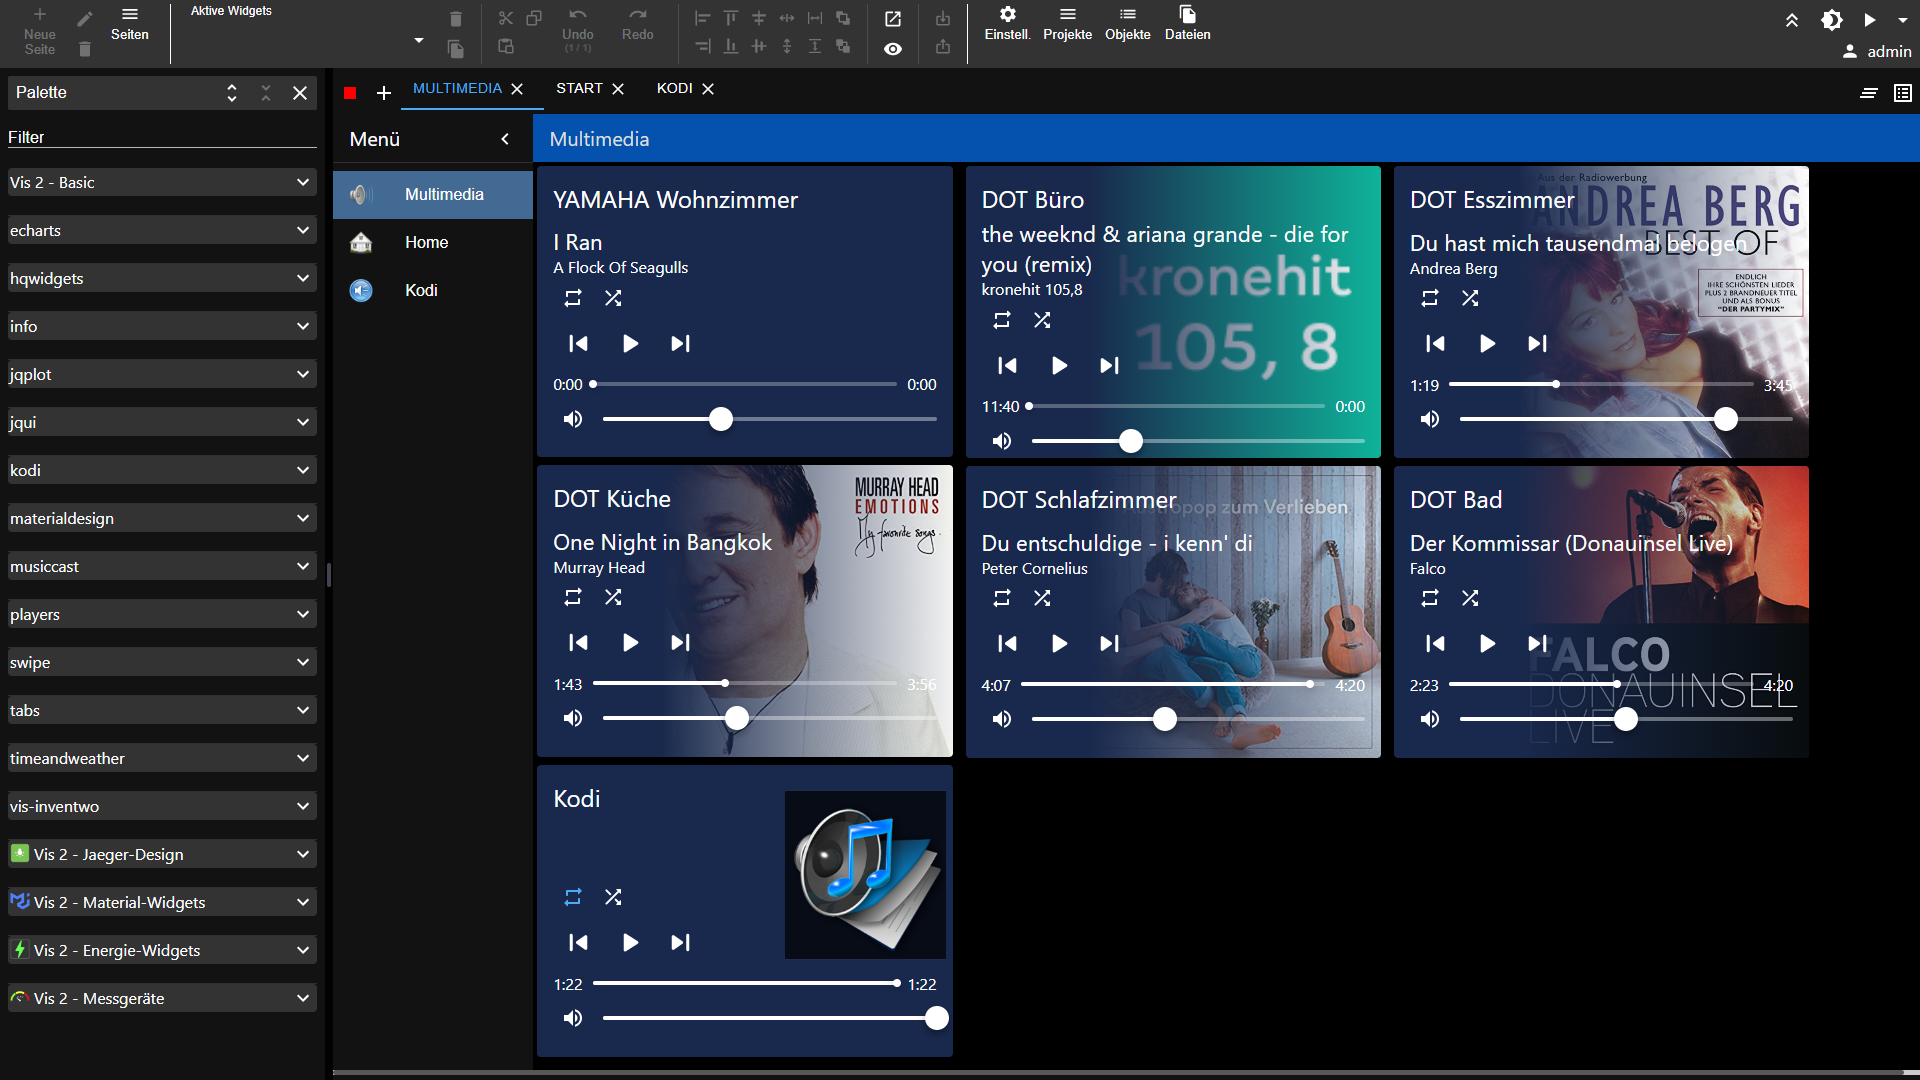Close the Palette panel
The image size is (1920, 1080).
(299, 93)
